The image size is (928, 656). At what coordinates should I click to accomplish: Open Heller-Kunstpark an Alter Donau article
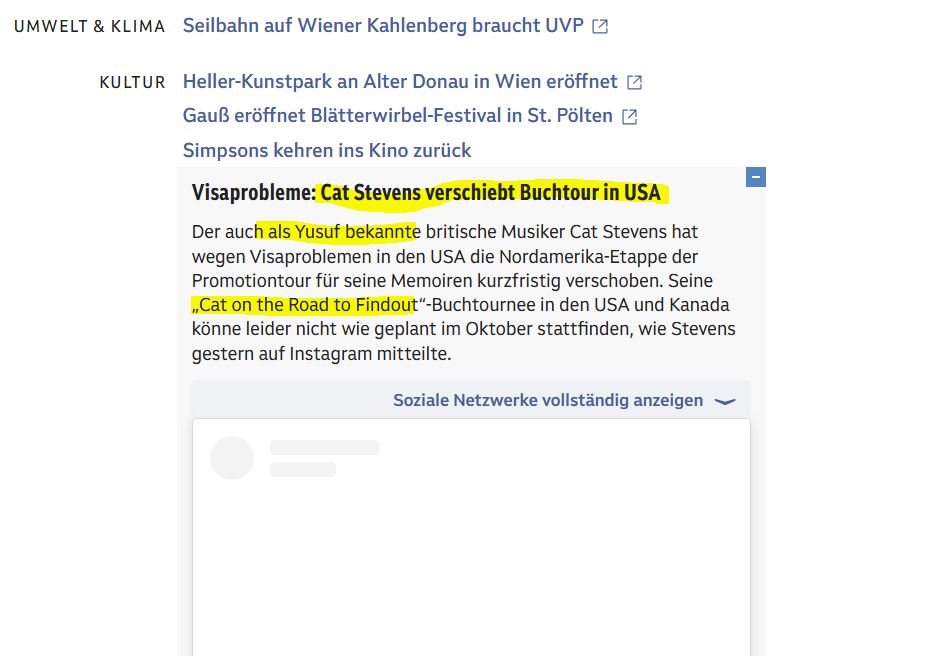(x=400, y=81)
